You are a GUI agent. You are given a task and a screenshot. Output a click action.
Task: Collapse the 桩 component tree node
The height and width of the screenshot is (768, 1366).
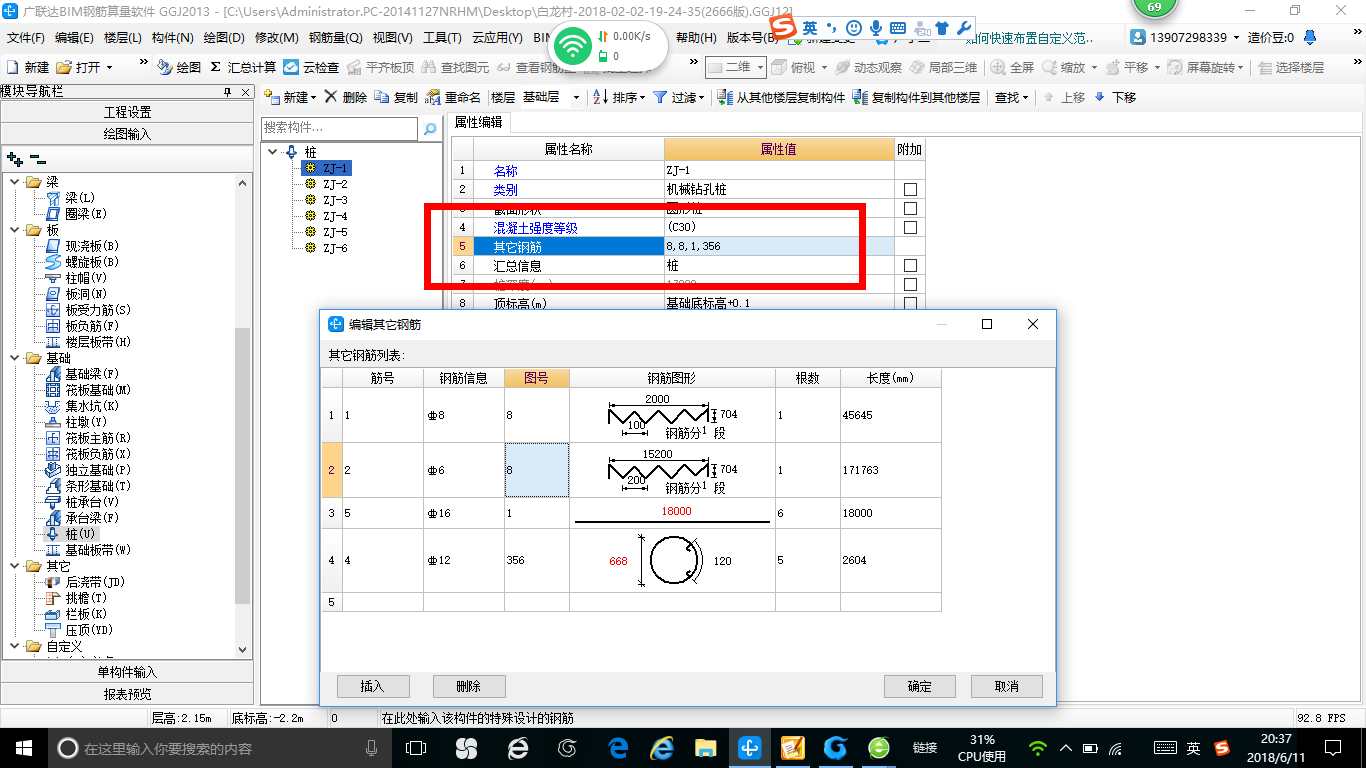point(274,152)
